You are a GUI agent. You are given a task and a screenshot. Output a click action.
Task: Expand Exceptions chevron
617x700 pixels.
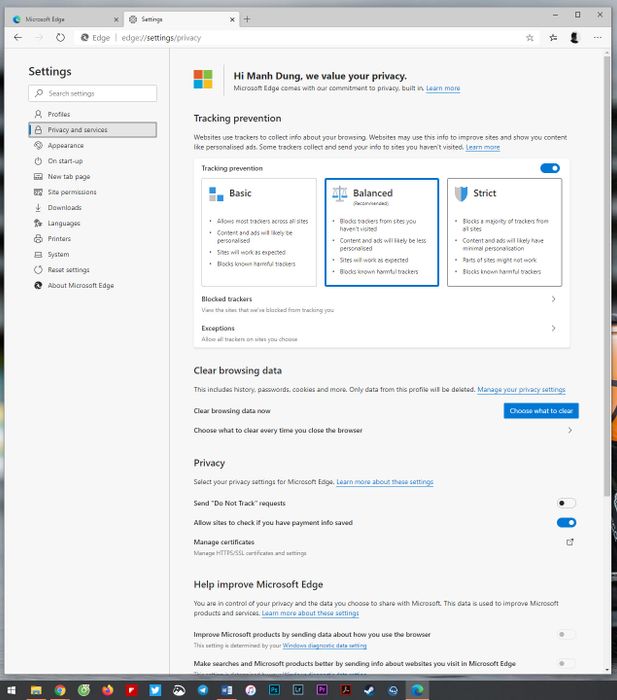point(554,329)
